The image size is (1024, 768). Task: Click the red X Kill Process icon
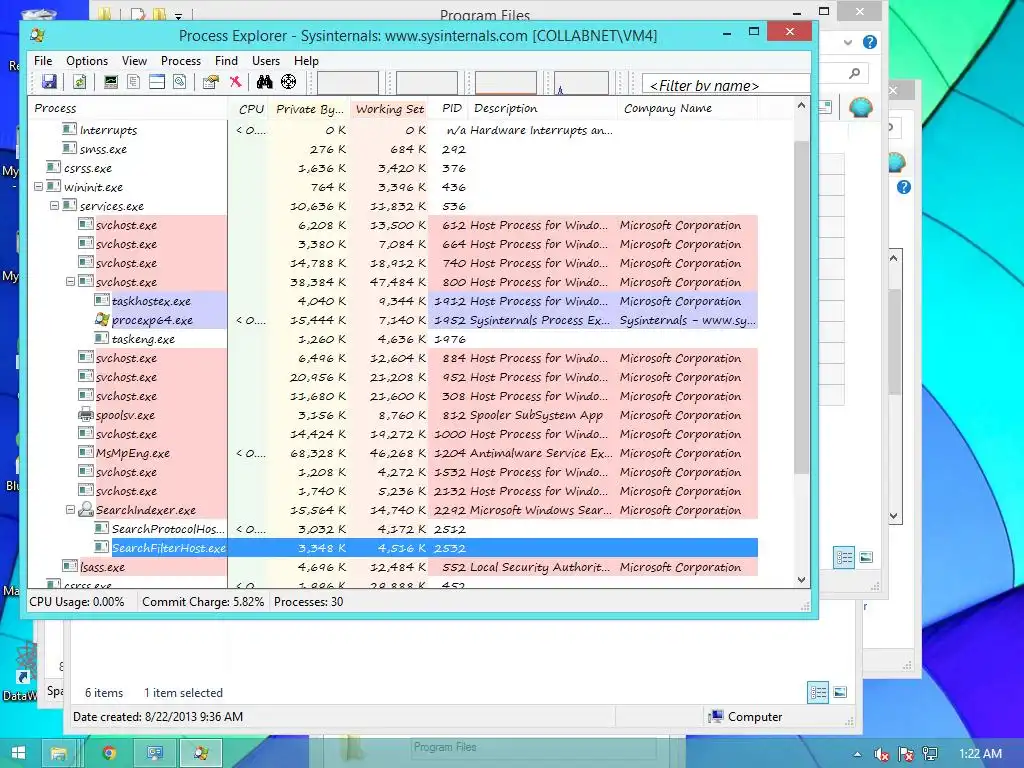click(x=235, y=82)
